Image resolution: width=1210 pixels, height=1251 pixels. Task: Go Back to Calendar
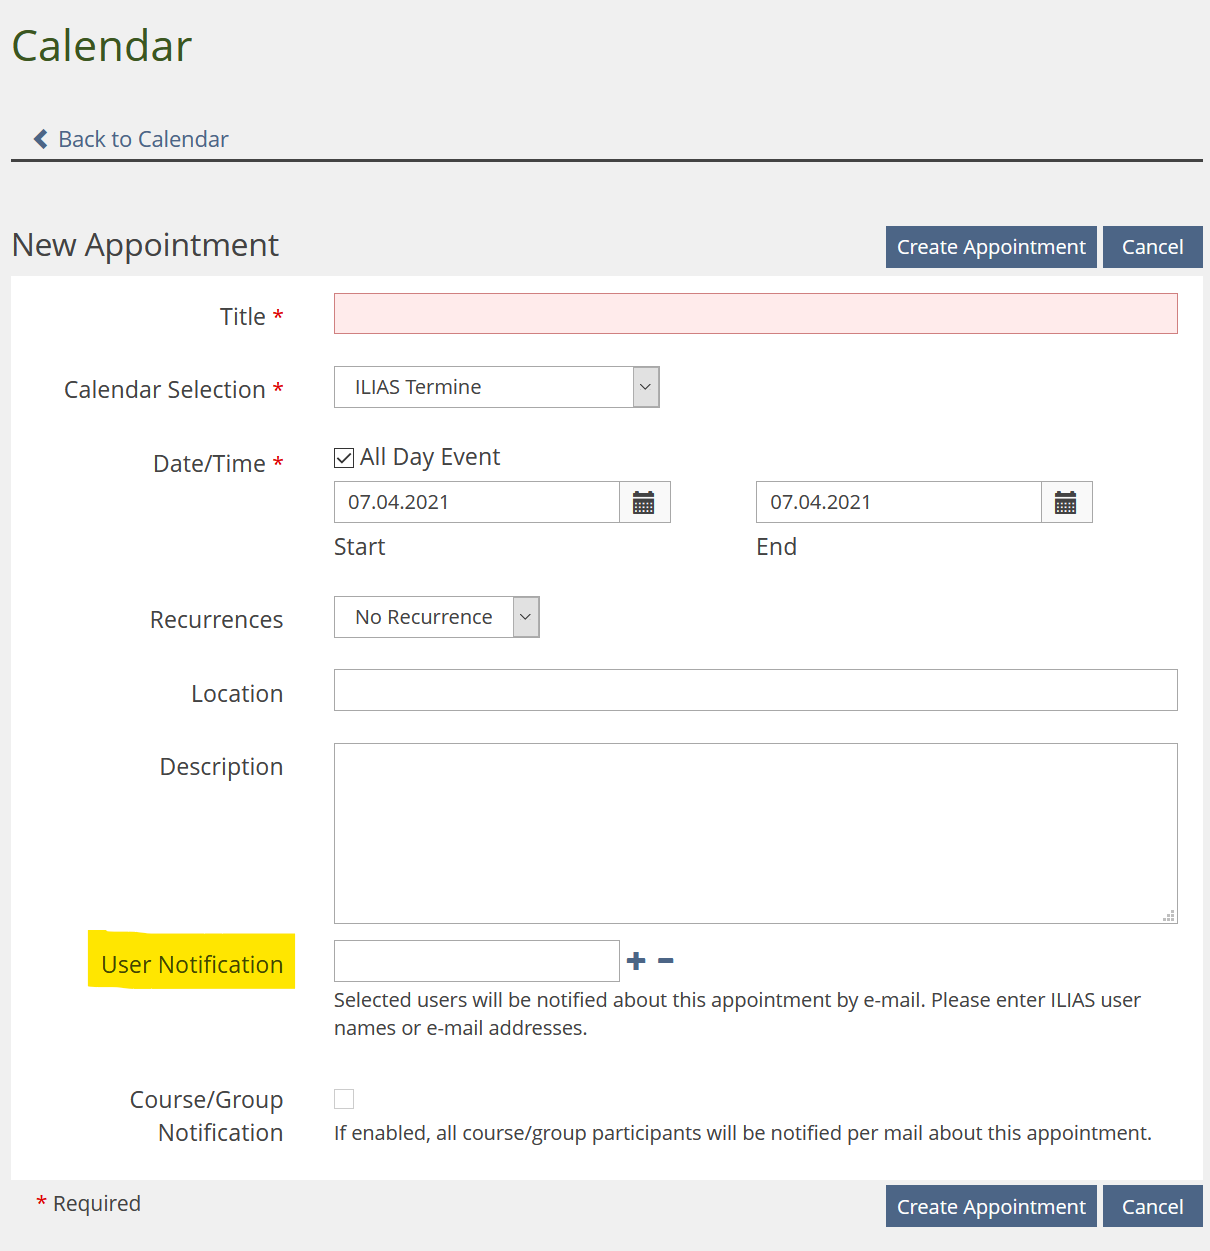pos(143,139)
